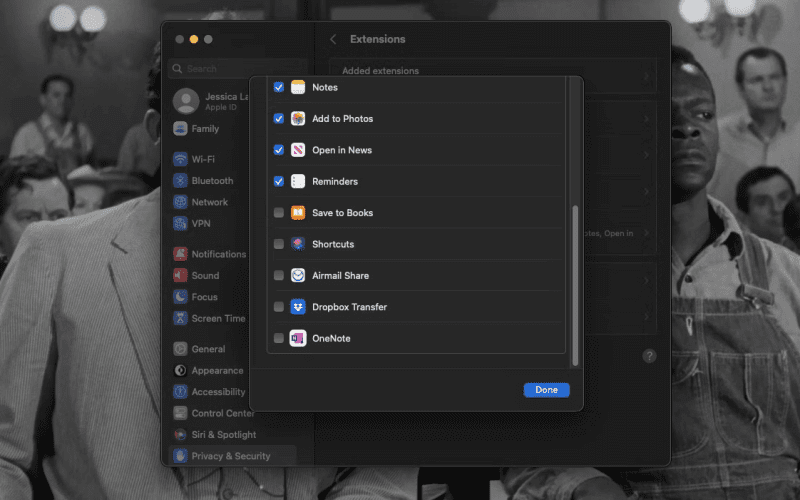Select Network label in the sidebar
The width and height of the screenshot is (800, 500).
(x=210, y=202)
